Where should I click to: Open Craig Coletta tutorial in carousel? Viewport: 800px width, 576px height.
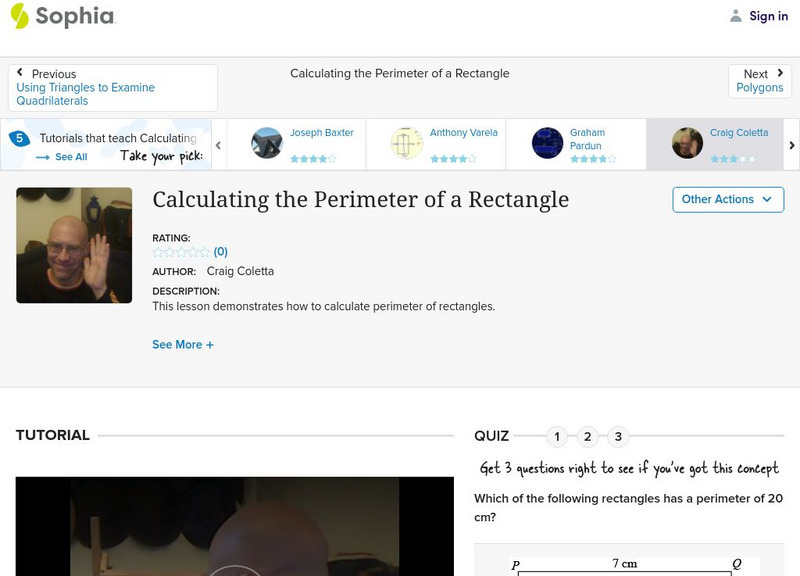click(739, 133)
